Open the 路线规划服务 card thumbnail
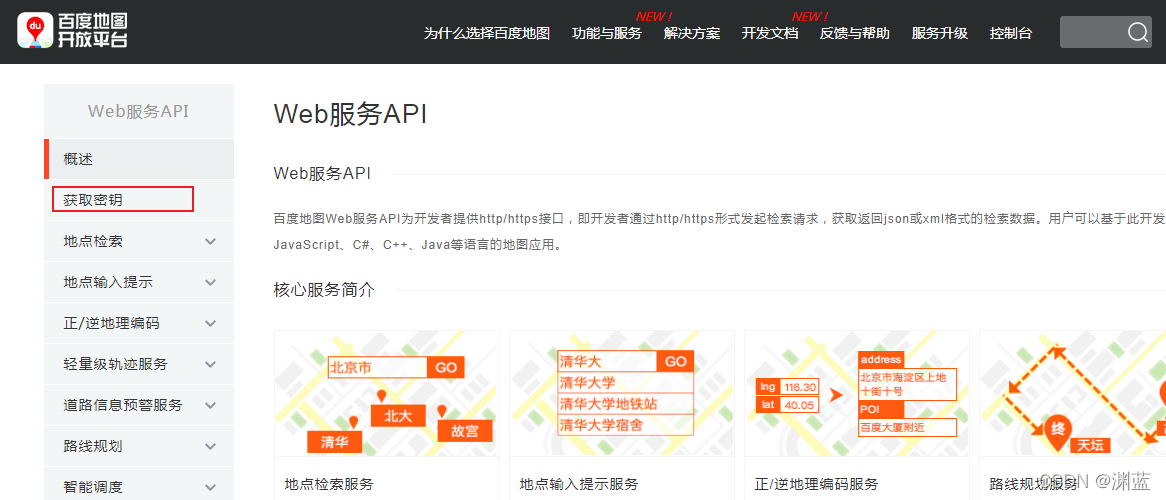This screenshot has width=1166, height=500. tap(1072, 394)
